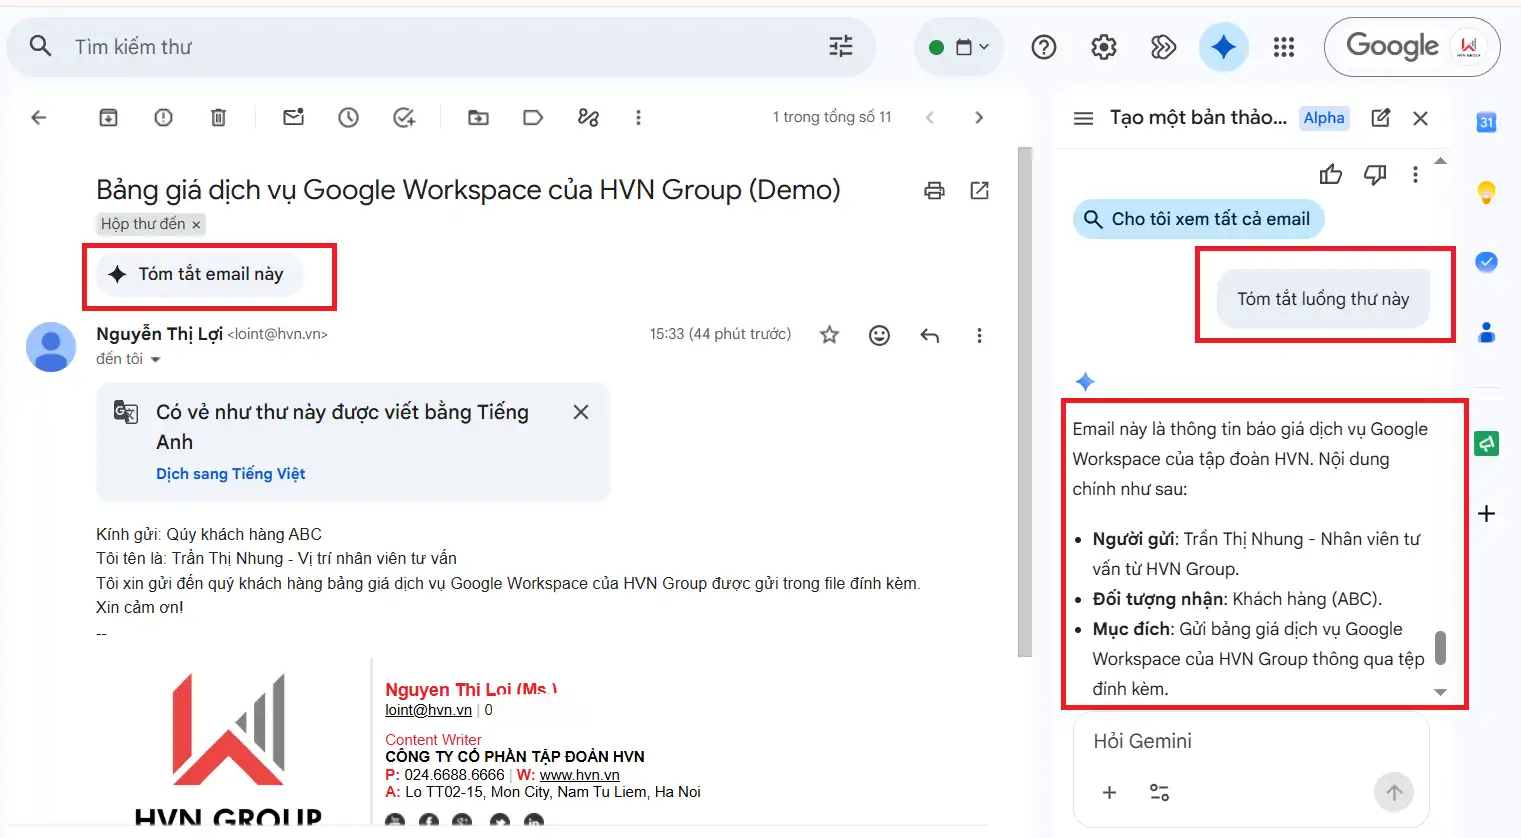Report this email as spam

pyautogui.click(x=163, y=118)
